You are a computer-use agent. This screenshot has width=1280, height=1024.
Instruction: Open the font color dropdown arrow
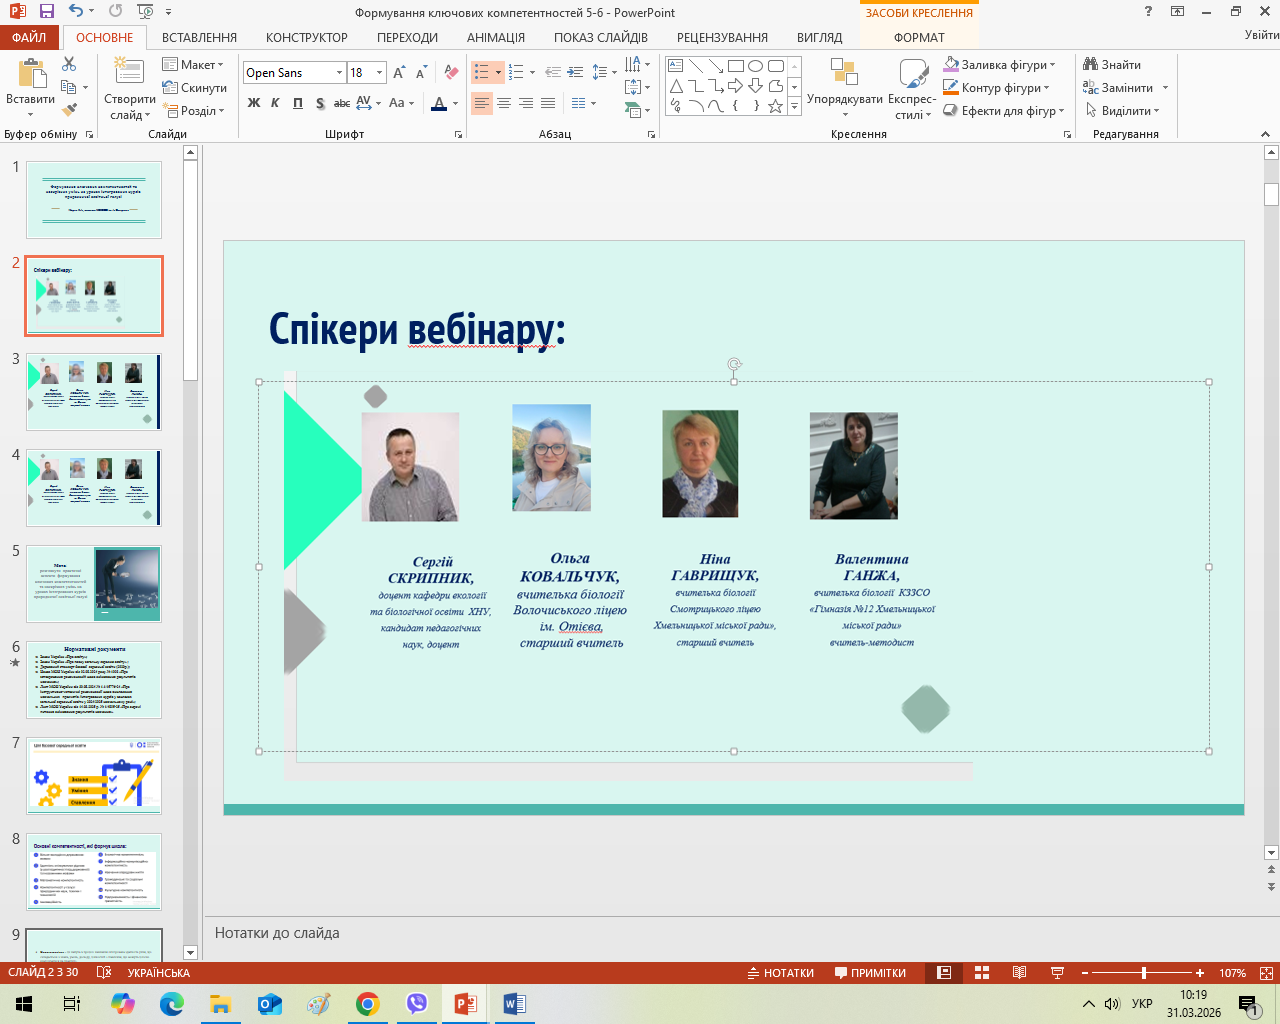pyautogui.click(x=456, y=103)
